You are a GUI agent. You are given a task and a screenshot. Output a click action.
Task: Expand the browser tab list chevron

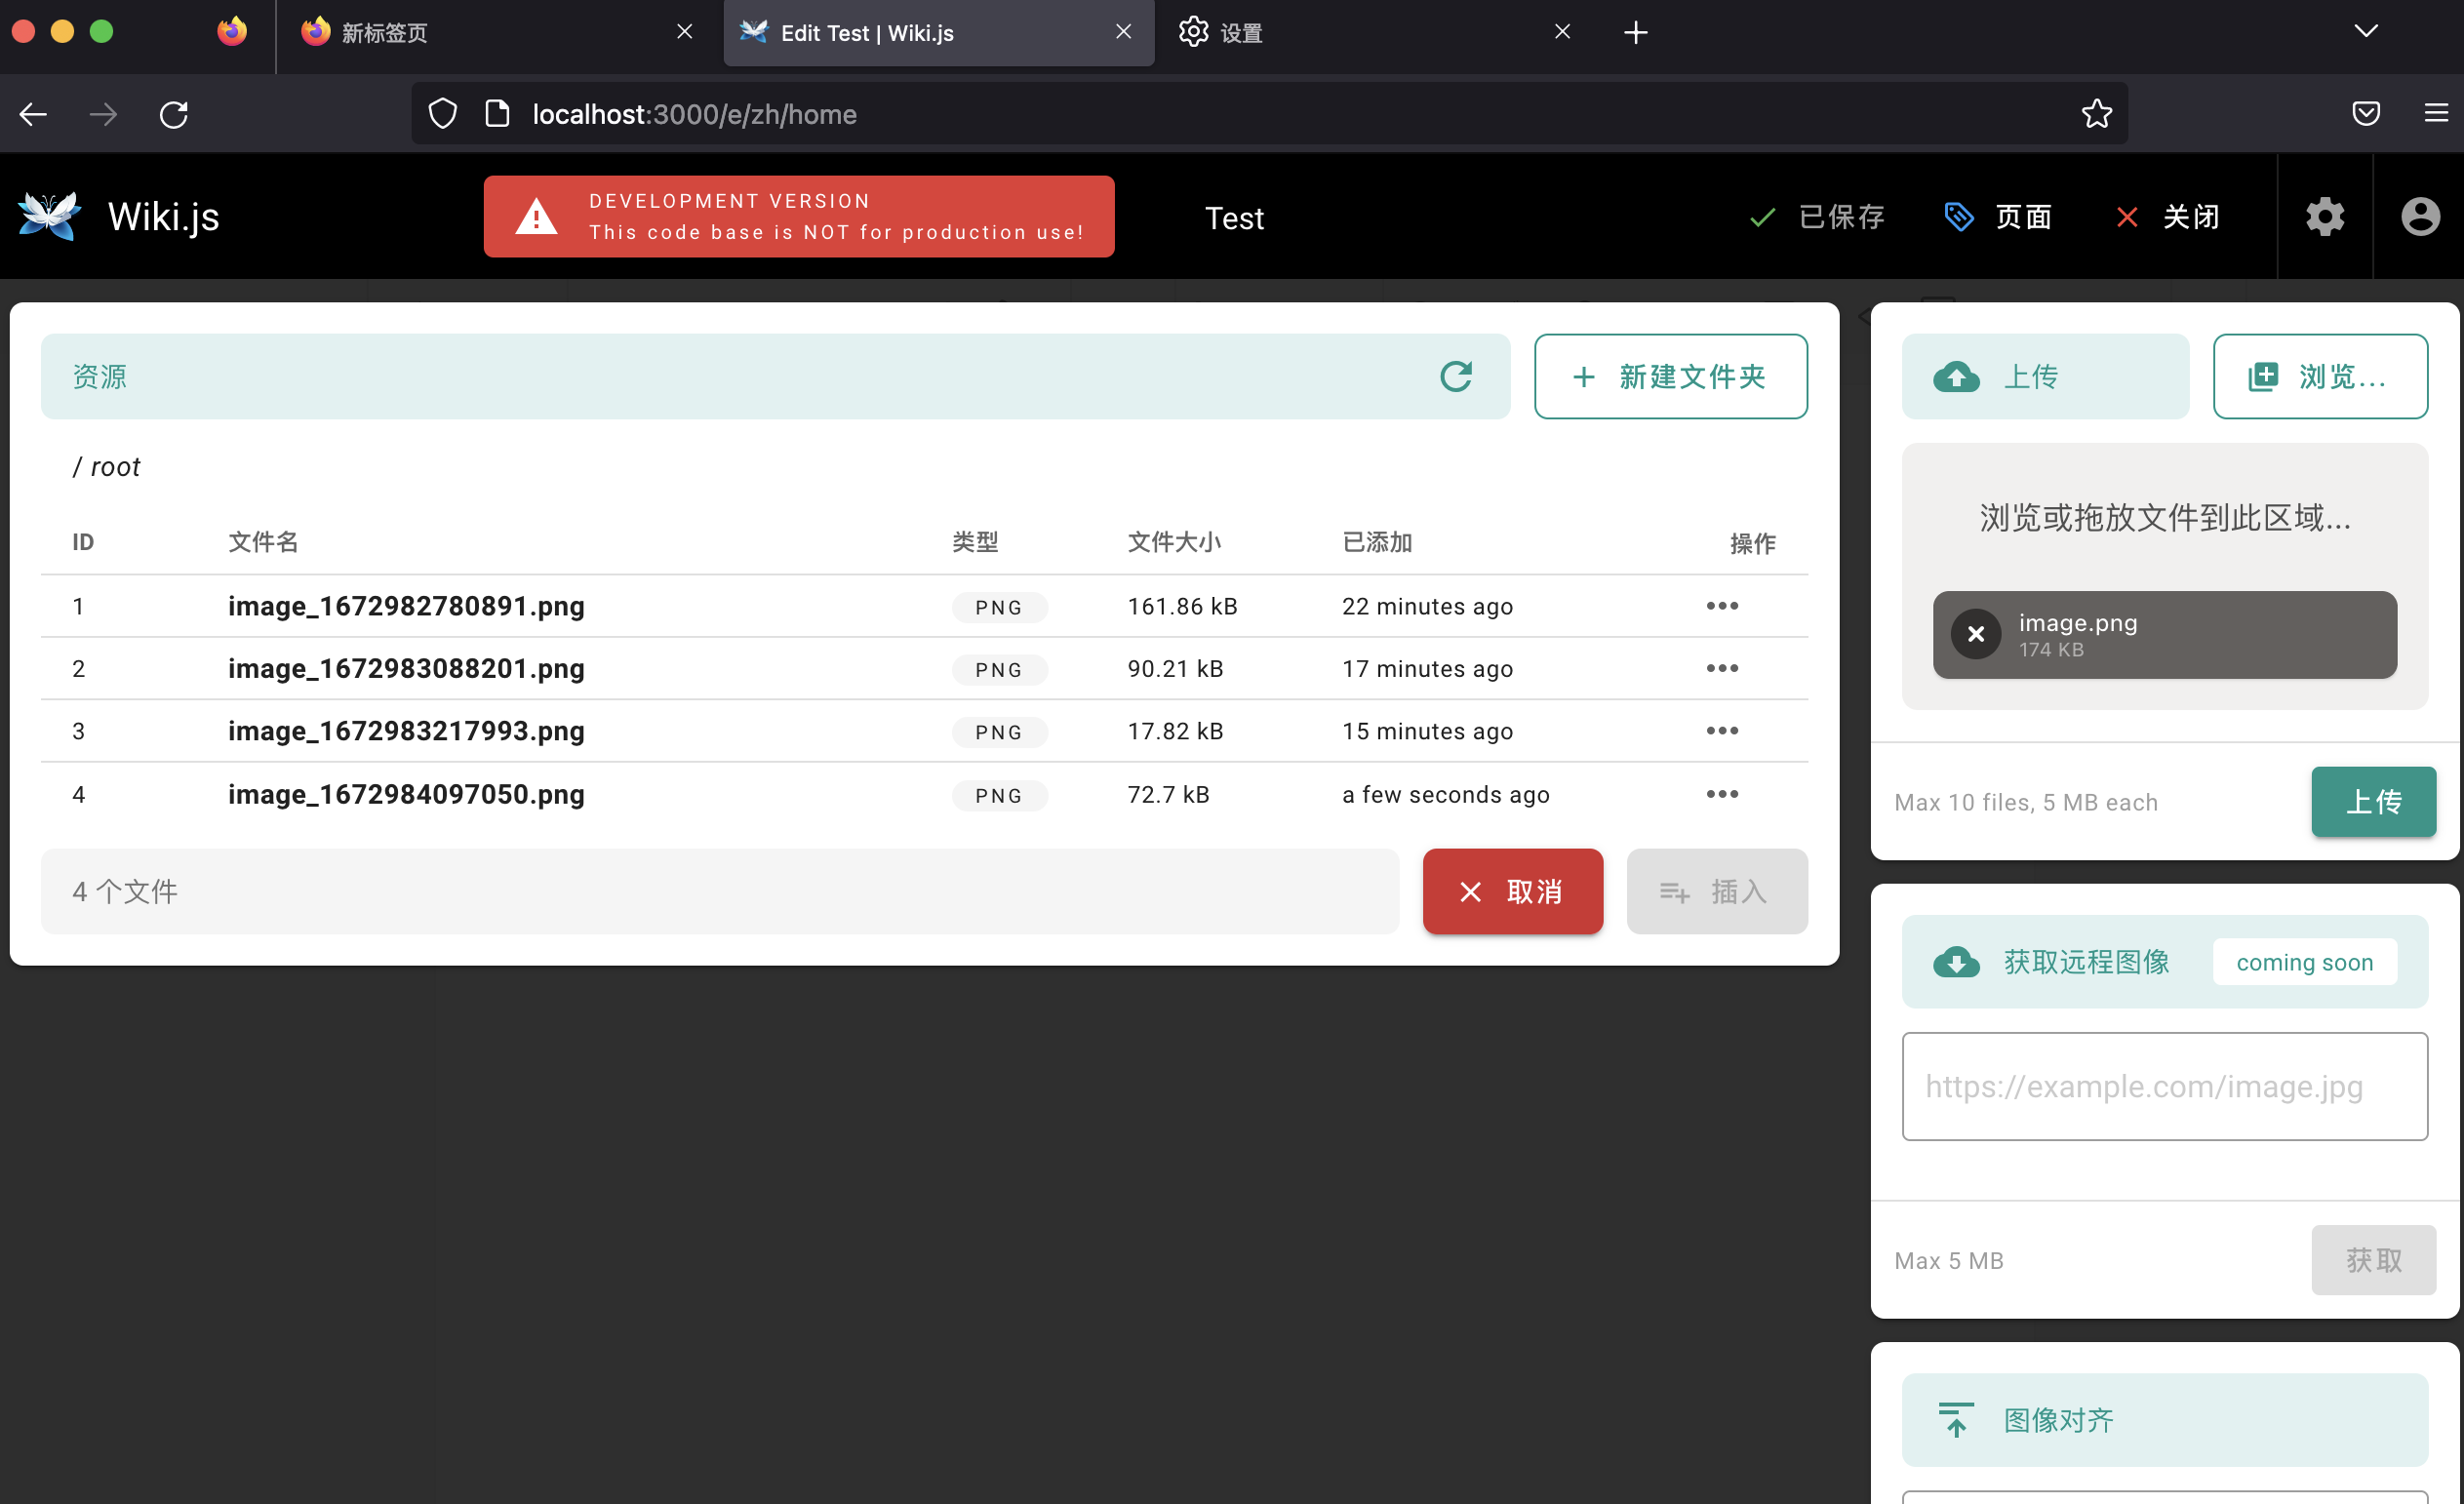[2365, 31]
